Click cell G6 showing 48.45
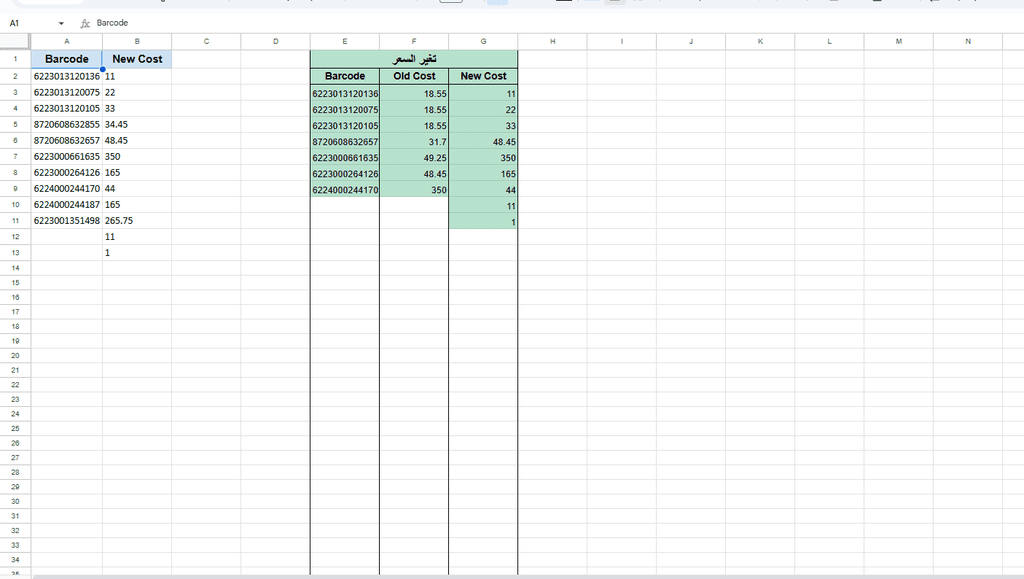1024x579 pixels. coord(483,142)
